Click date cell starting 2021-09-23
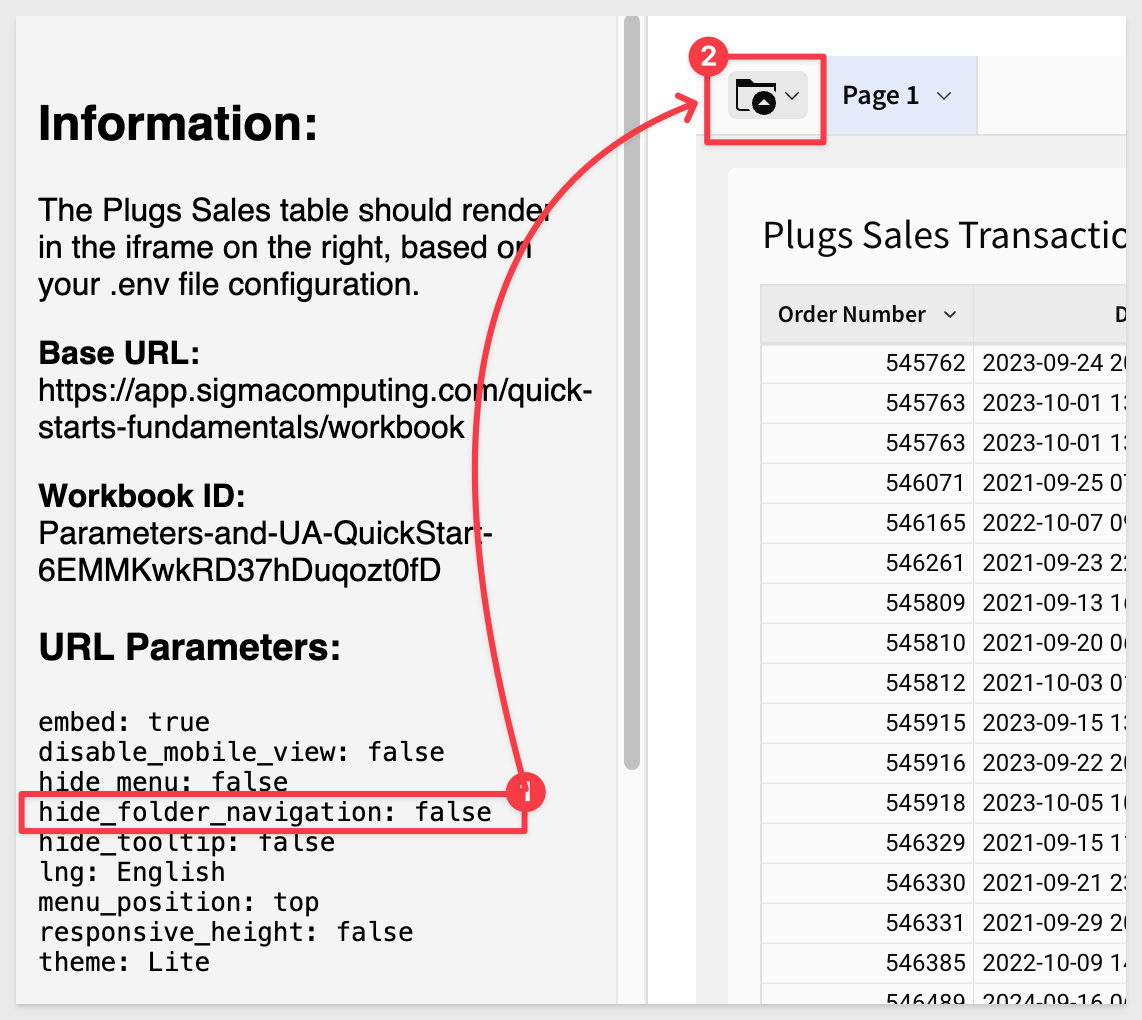1142x1020 pixels. tap(1051, 563)
